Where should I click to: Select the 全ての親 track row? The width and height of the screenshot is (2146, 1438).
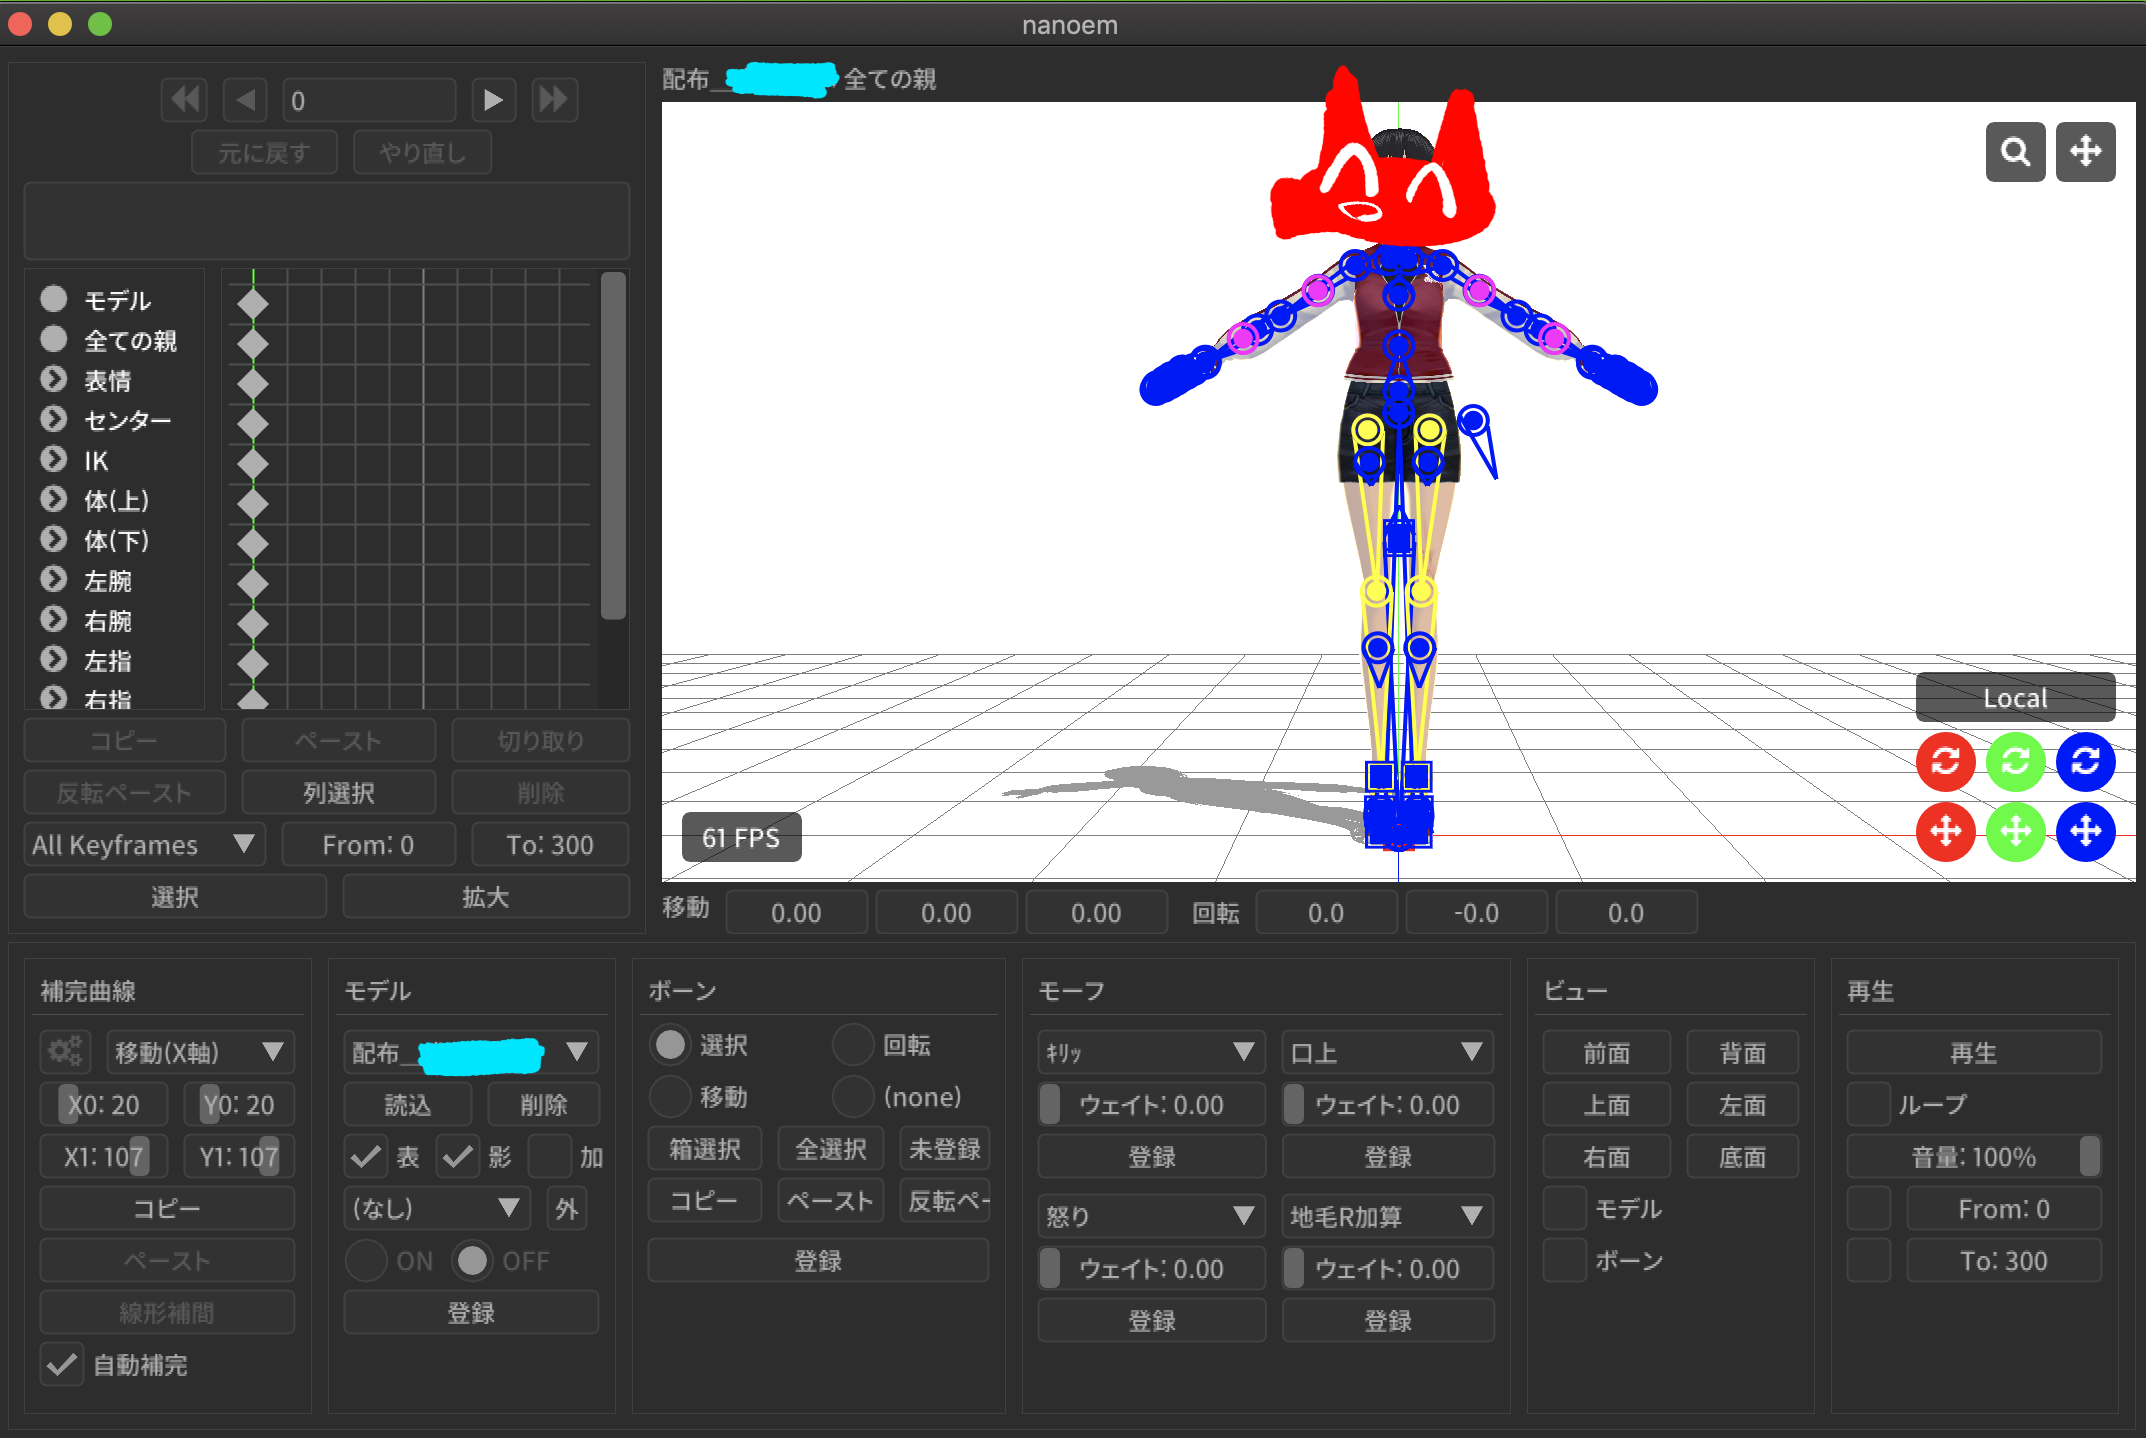130,341
